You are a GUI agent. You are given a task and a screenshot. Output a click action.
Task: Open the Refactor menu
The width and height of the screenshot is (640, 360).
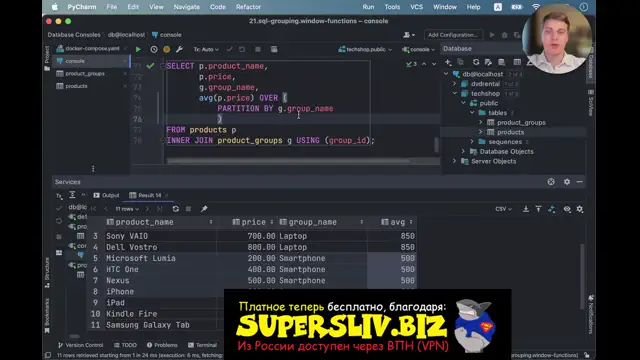[248, 7]
